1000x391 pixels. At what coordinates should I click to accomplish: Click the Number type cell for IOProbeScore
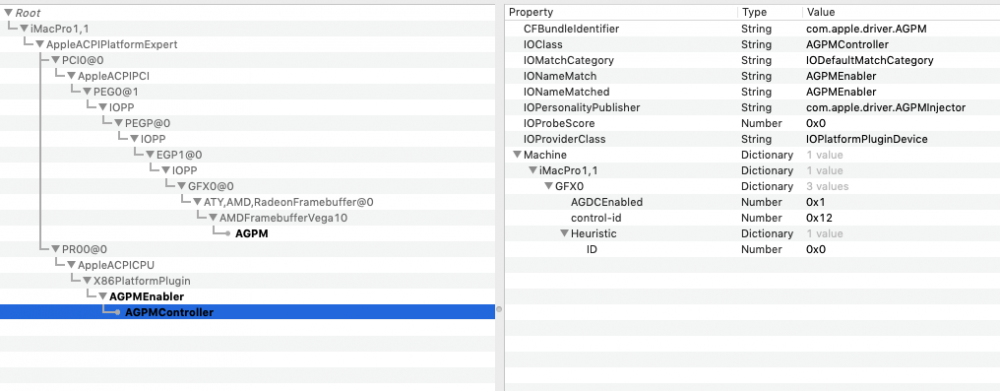pyautogui.click(x=761, y=123)
